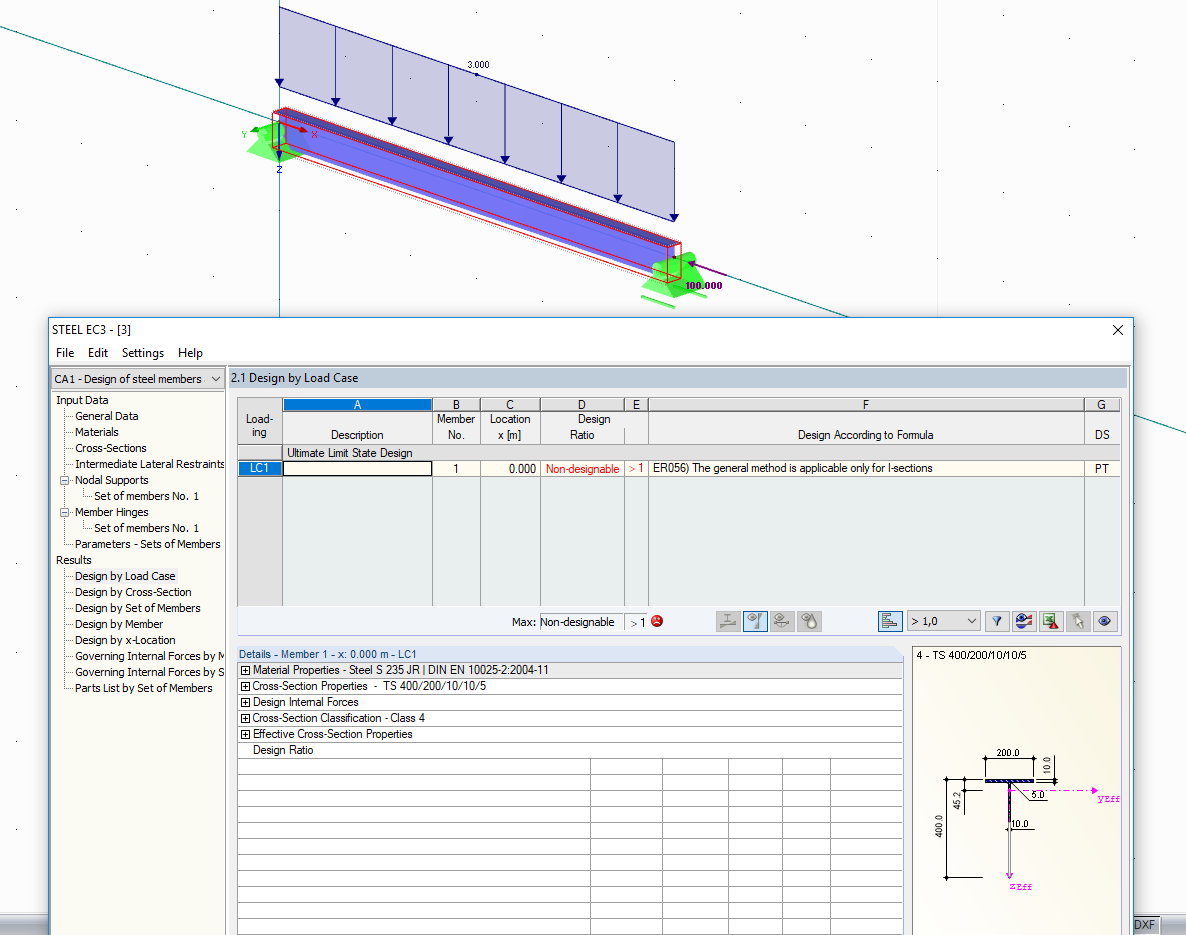
Task: Click the 100.000 load label in model view
Action: [x=703, y=285]
